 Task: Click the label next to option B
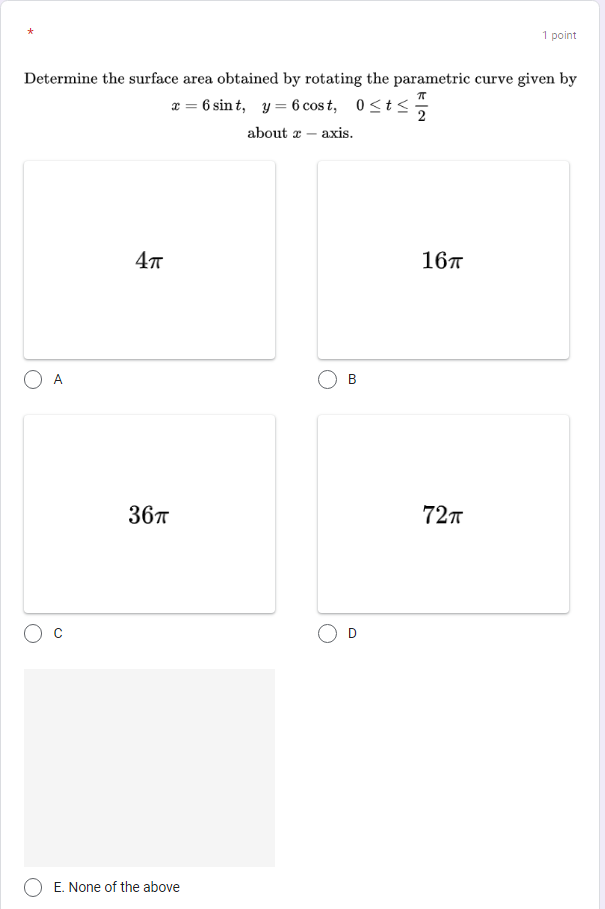point(351,379)
